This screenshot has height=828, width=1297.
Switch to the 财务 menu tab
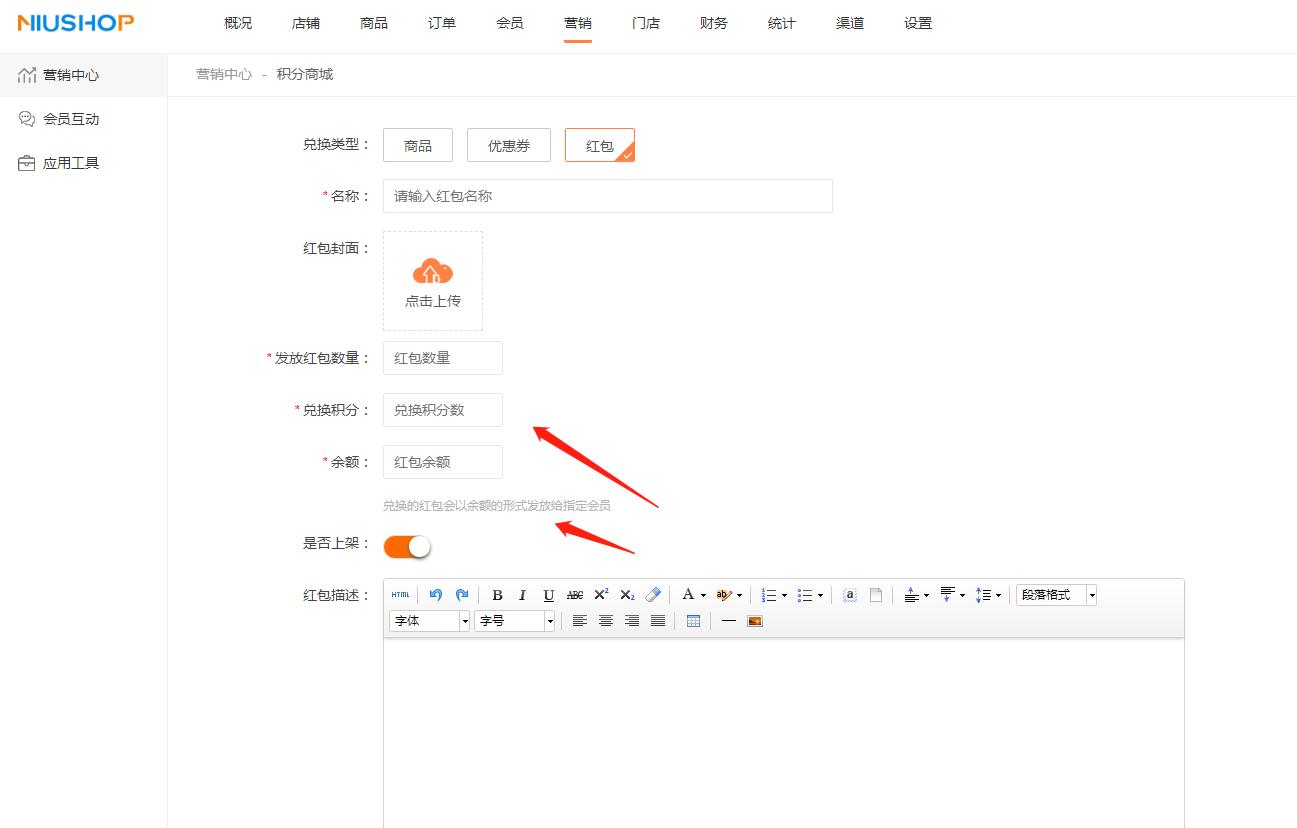[x=713, y=22]
